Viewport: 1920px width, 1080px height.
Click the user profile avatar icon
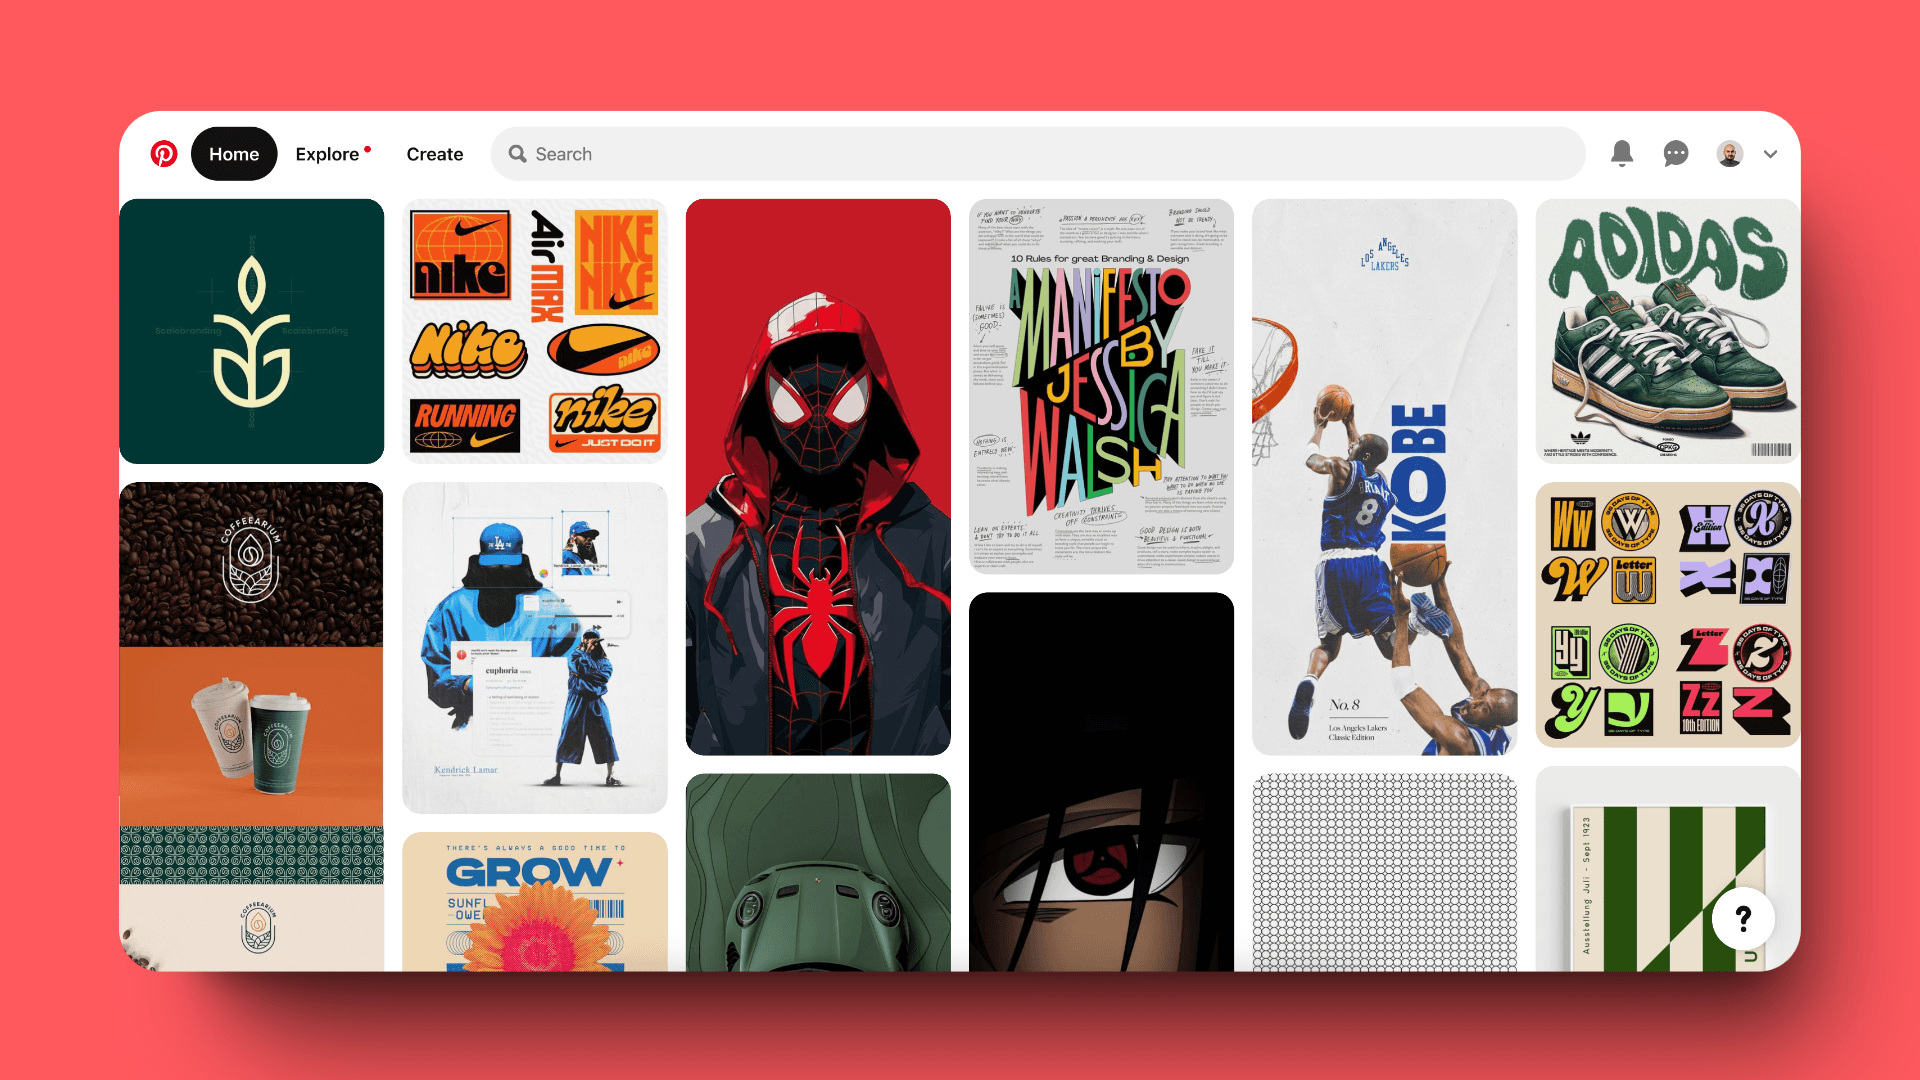pyautogui.click(x=1730, y=154)
